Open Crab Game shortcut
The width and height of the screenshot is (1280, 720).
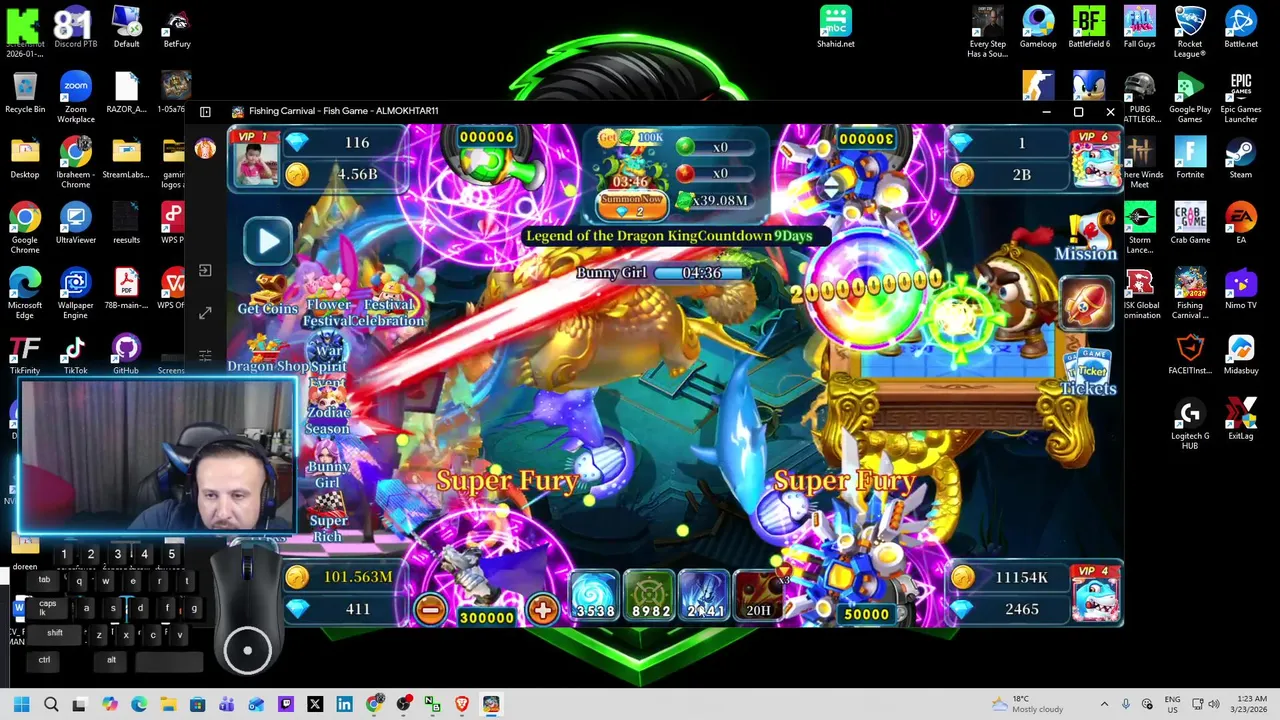click(1190, 223)
